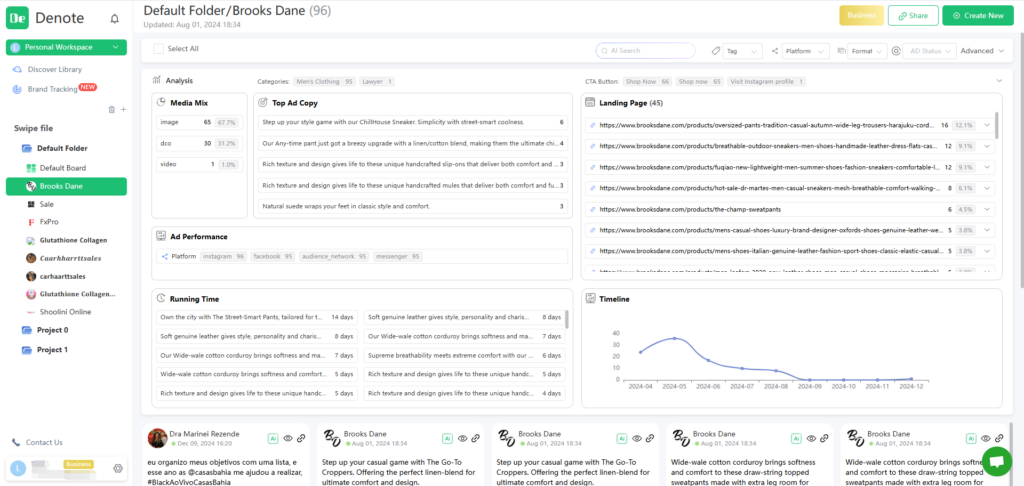
Task: Click link icon on Dra Marinei Rezende card
Action: (302, 439)
